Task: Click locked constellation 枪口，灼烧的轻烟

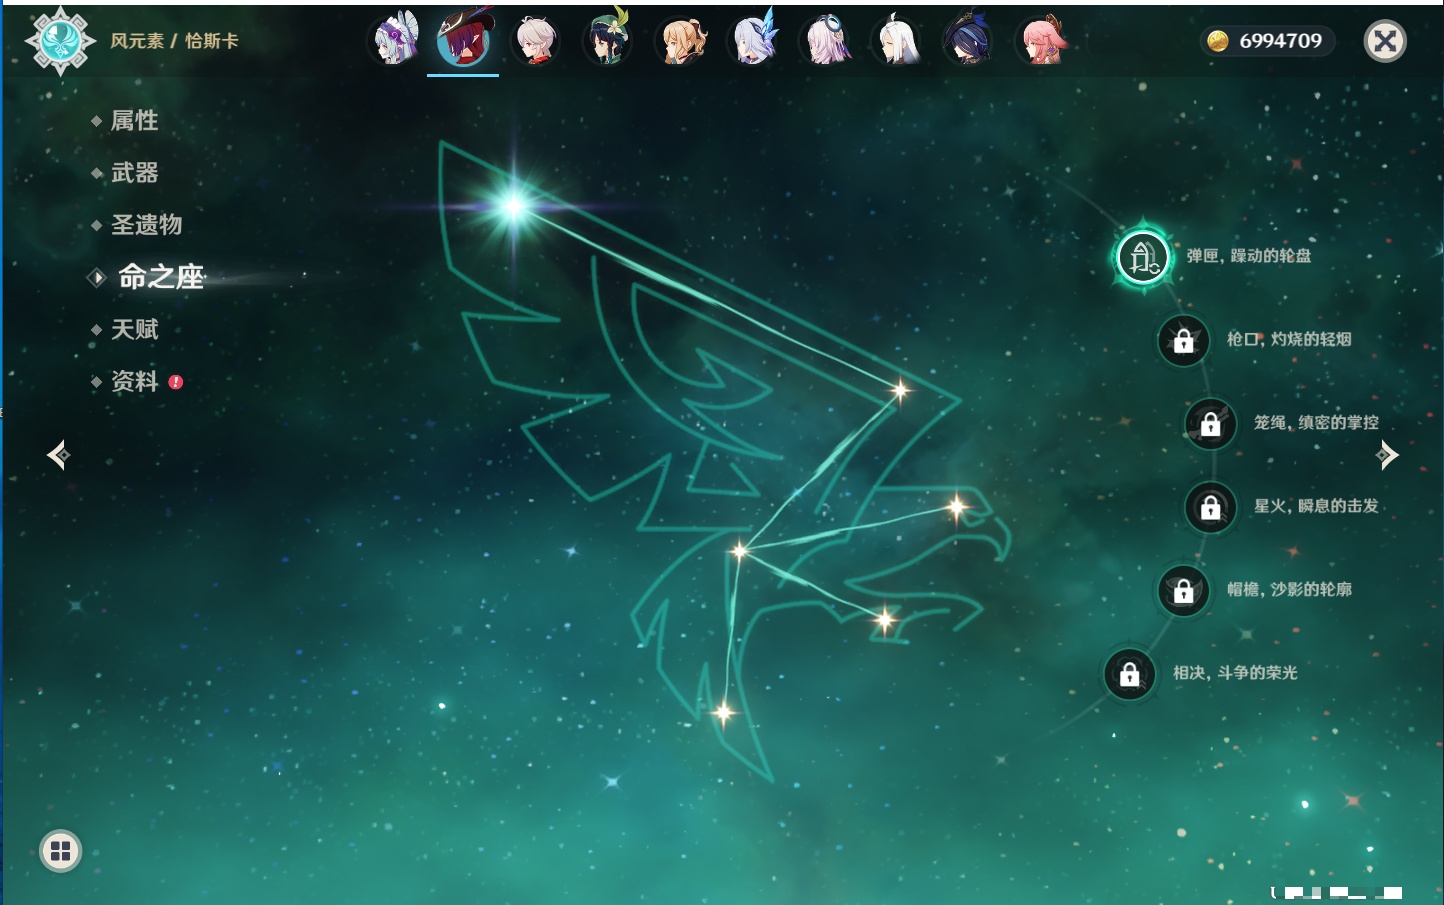Action: [x=1183, y=341]
